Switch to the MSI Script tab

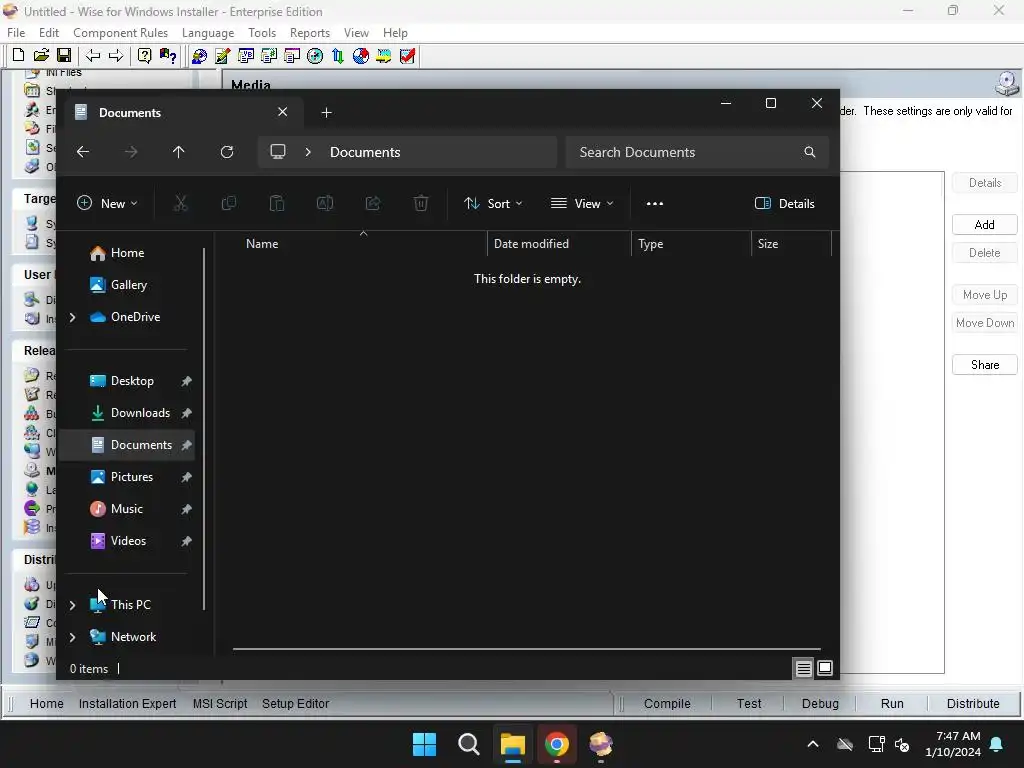[219, 703]
